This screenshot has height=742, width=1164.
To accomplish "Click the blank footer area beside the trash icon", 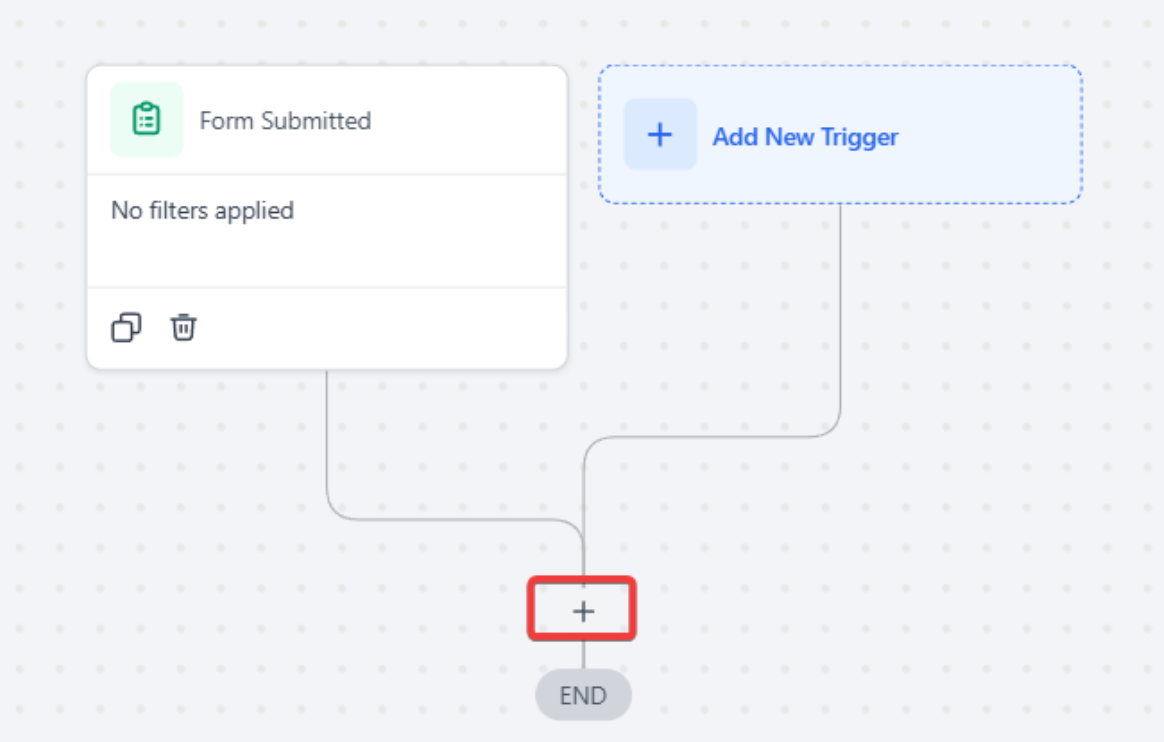I will (x=380, y=328).
